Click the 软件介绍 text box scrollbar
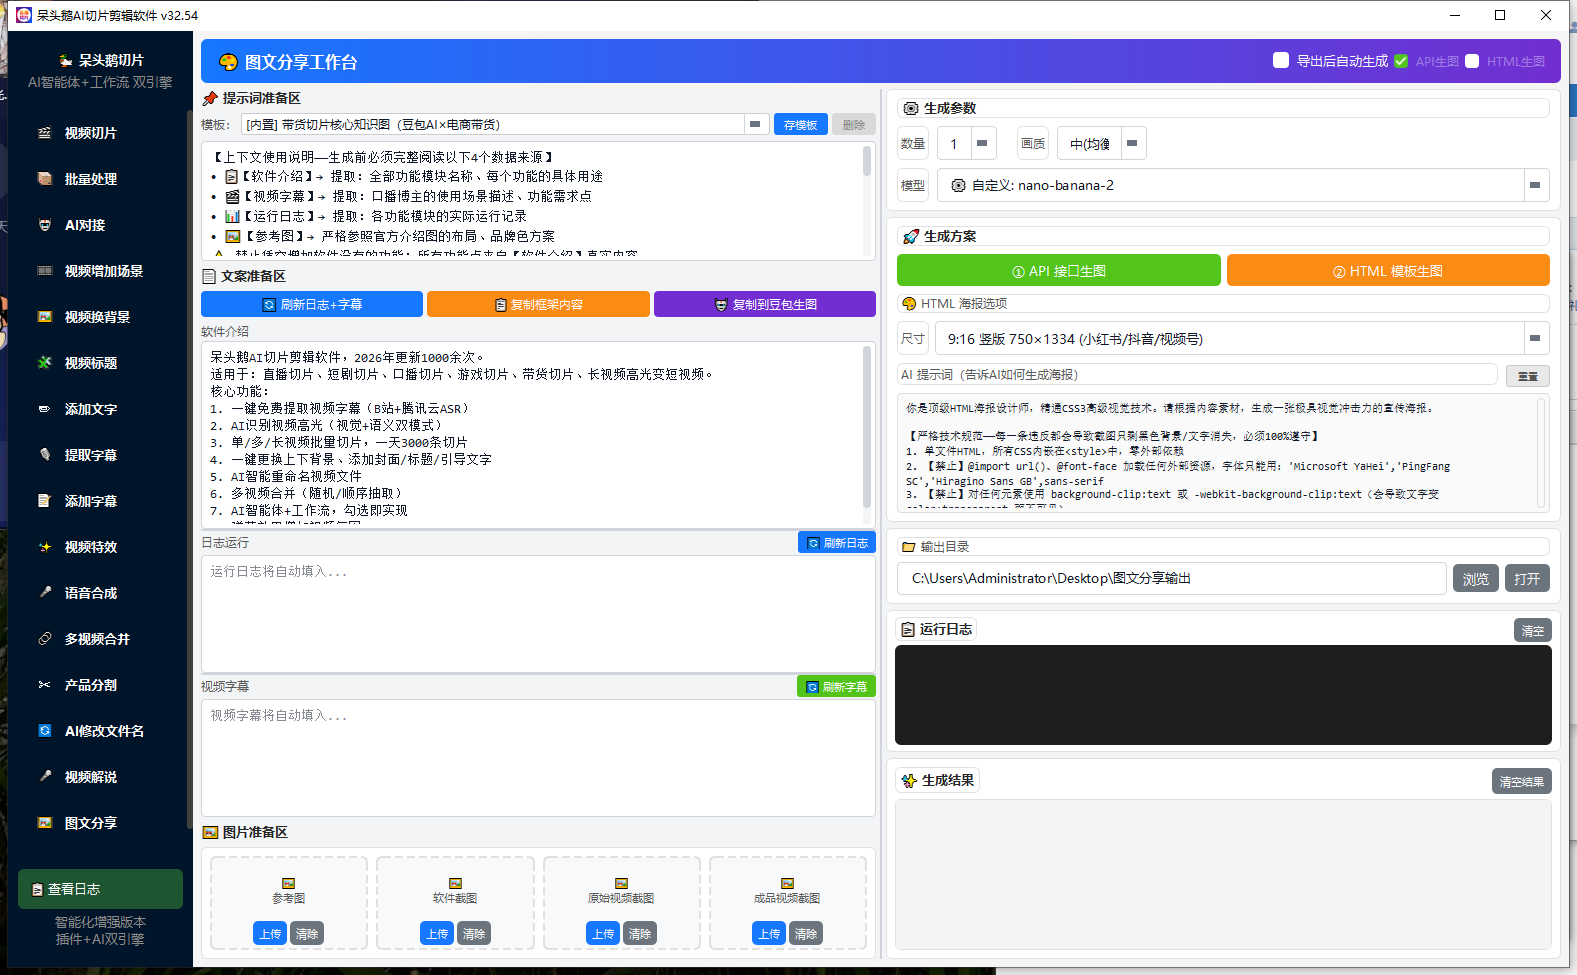Screen dimensions: 1577x975 point(867,427)
